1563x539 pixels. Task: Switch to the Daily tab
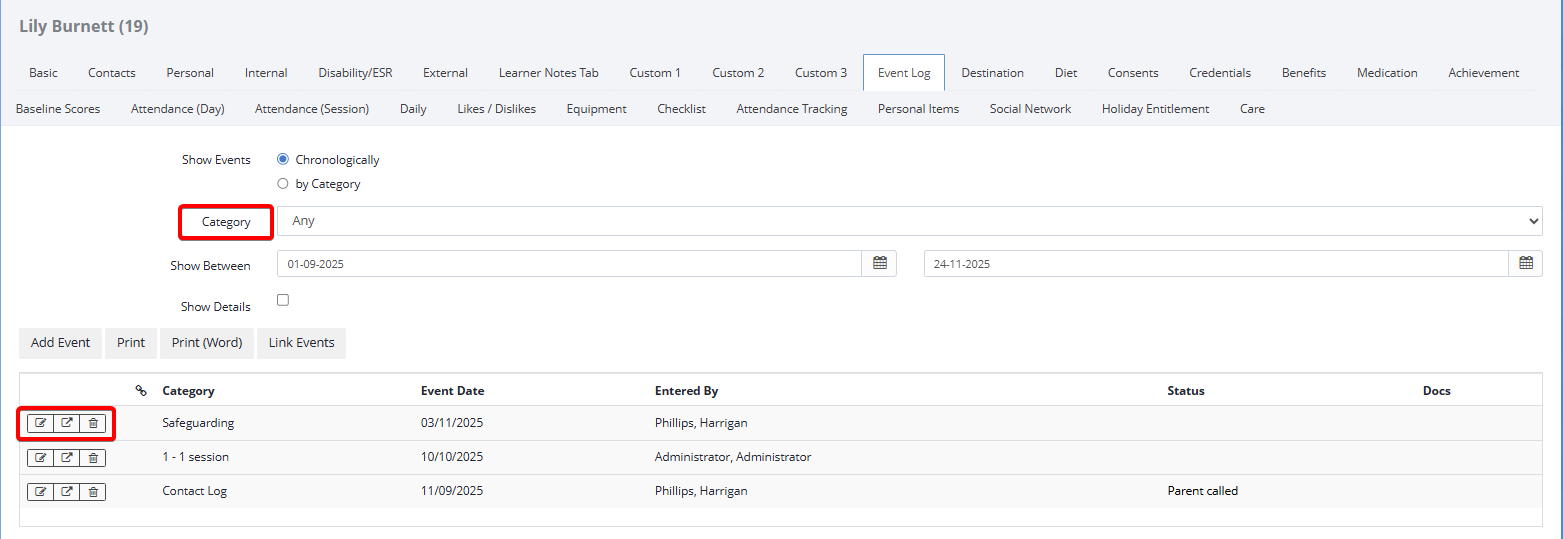point(413,109)
